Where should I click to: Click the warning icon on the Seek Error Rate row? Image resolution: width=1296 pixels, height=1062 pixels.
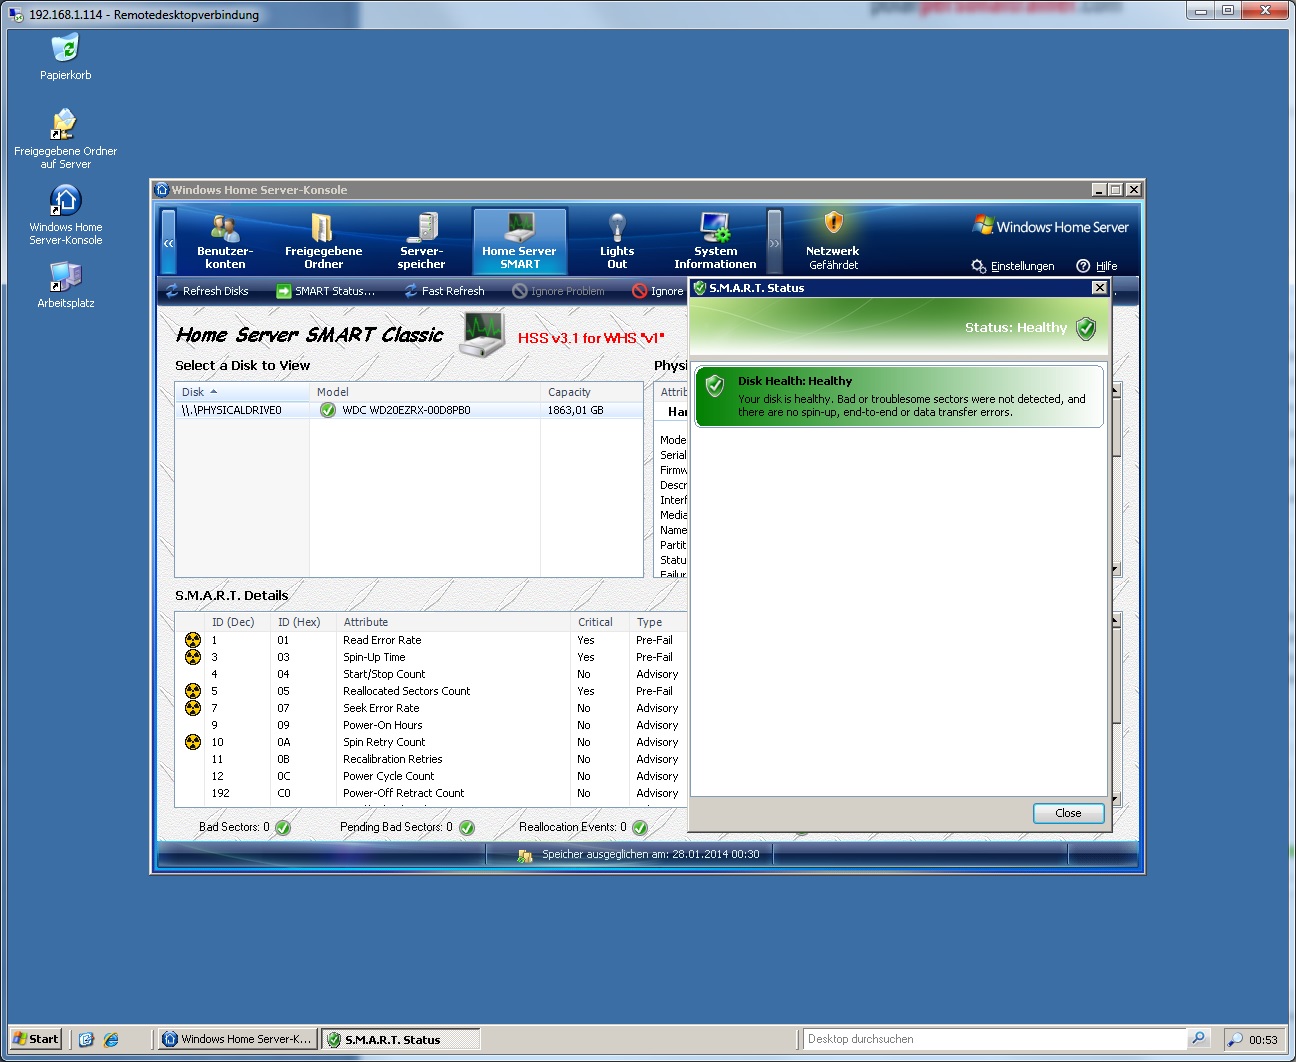click(x=193, y=708)
